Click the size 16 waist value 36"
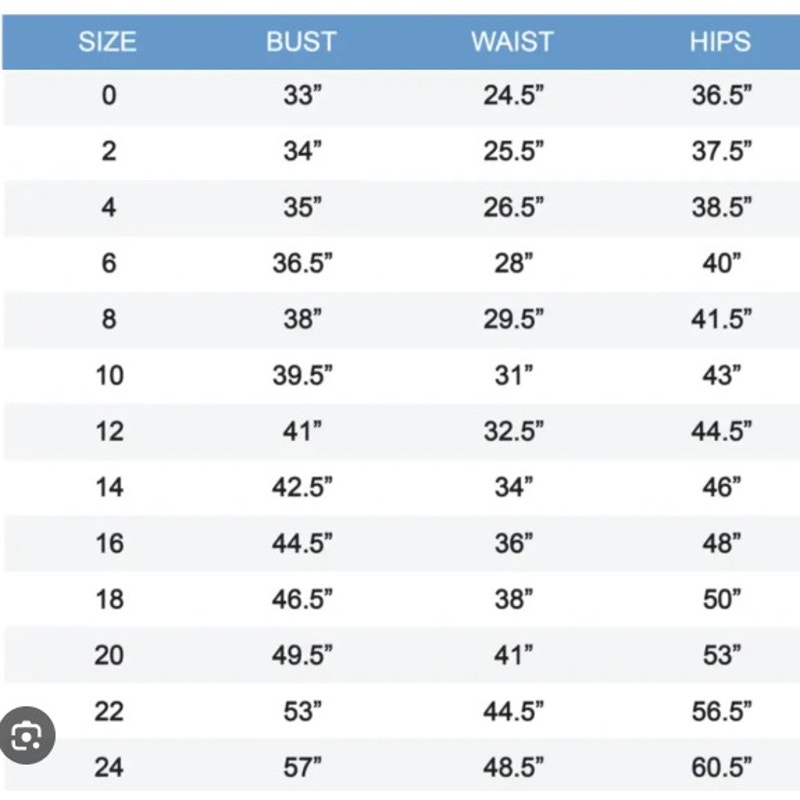Viewport: 800px width, 800px height. click(x=514, y=543)
